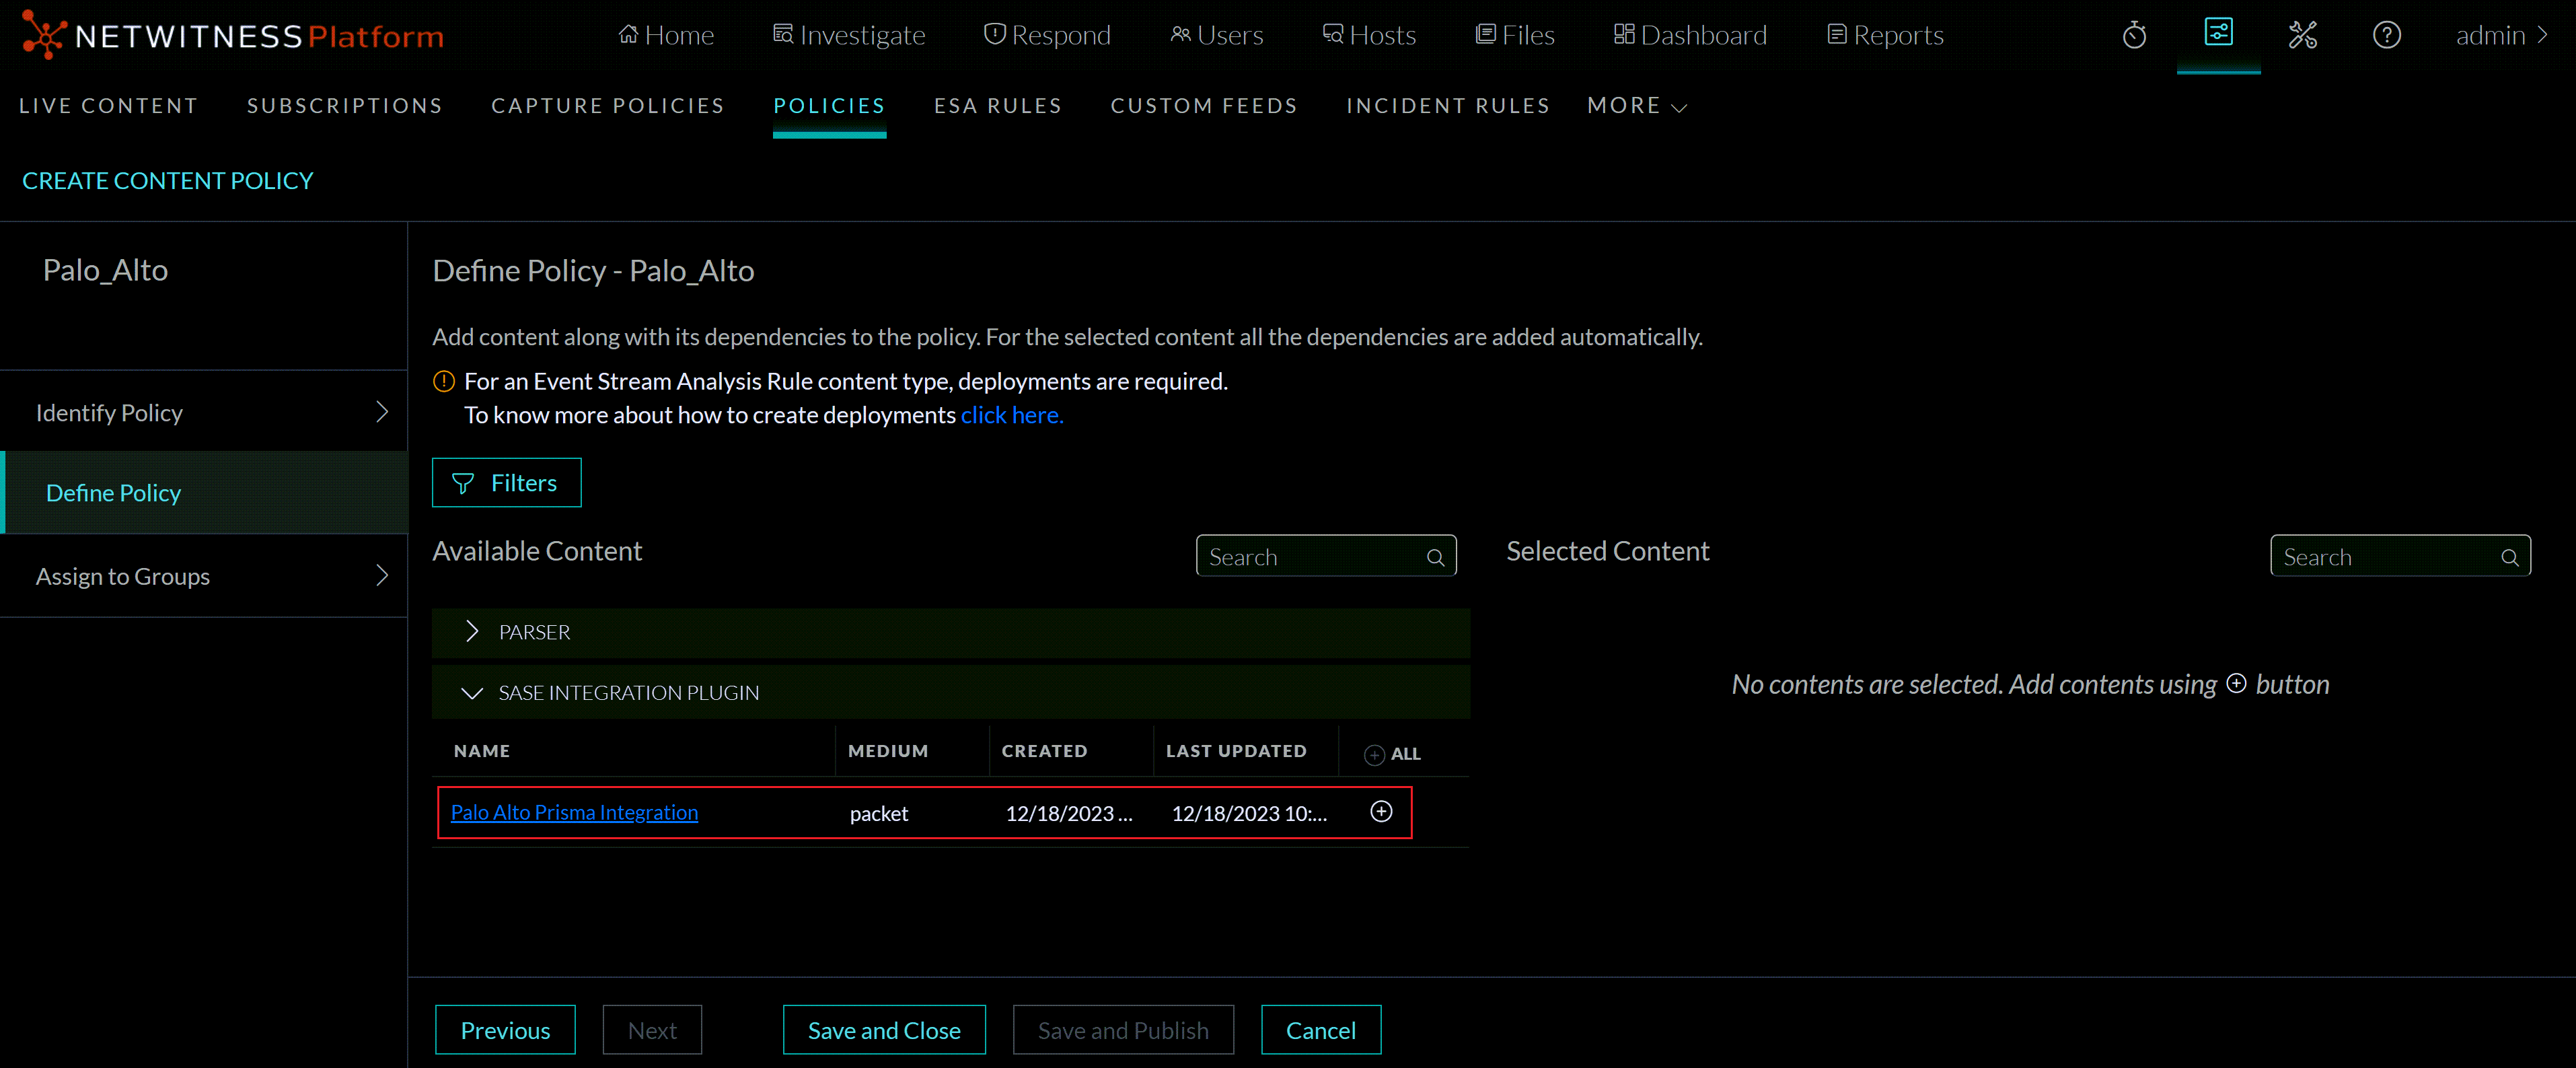Click the Selected Content search magnifier icon
The height and width of the screenshot is (1068, 2576).
click(2509, 558)
